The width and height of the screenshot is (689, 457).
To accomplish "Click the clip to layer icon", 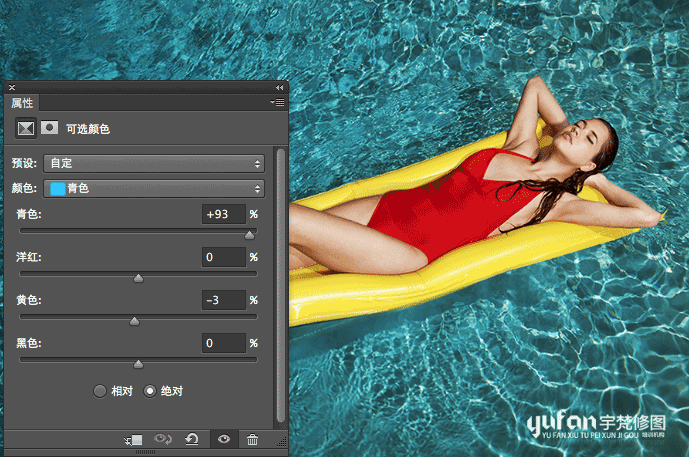I will point(135,439).
